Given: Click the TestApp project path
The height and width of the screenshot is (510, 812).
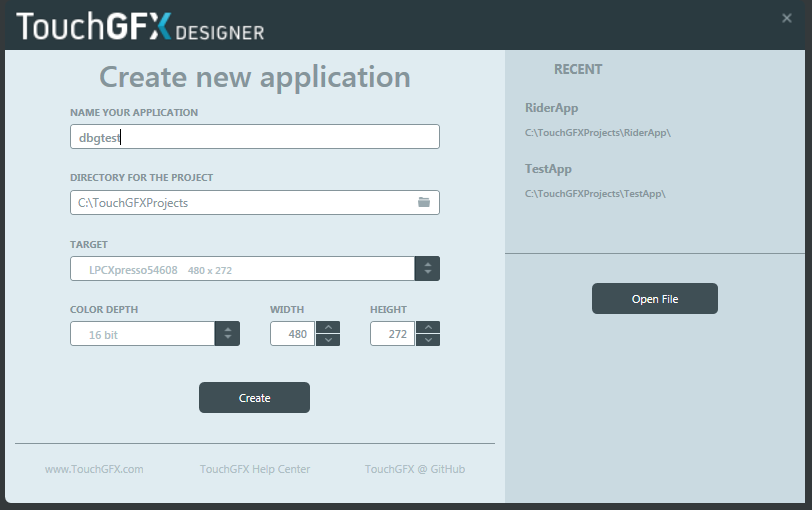Looking at the screenshot, I should click(595, 194).
